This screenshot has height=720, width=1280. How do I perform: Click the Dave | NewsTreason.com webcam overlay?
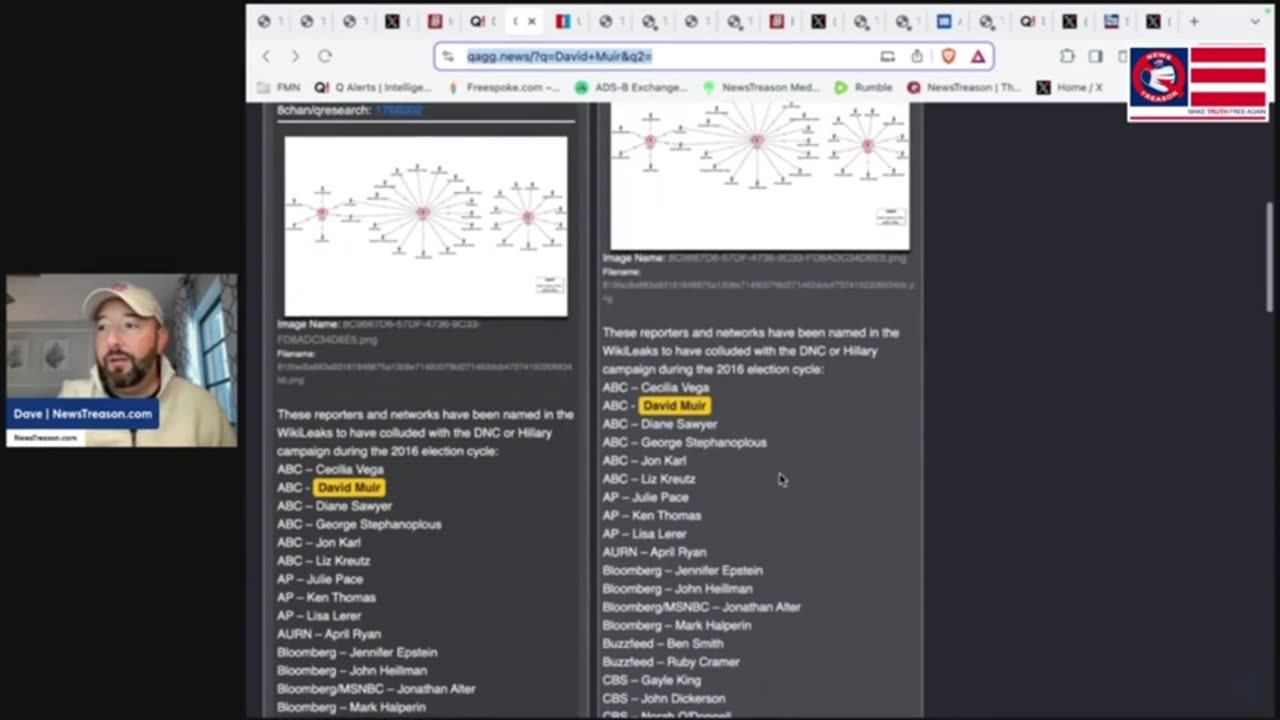pos(122,360)
